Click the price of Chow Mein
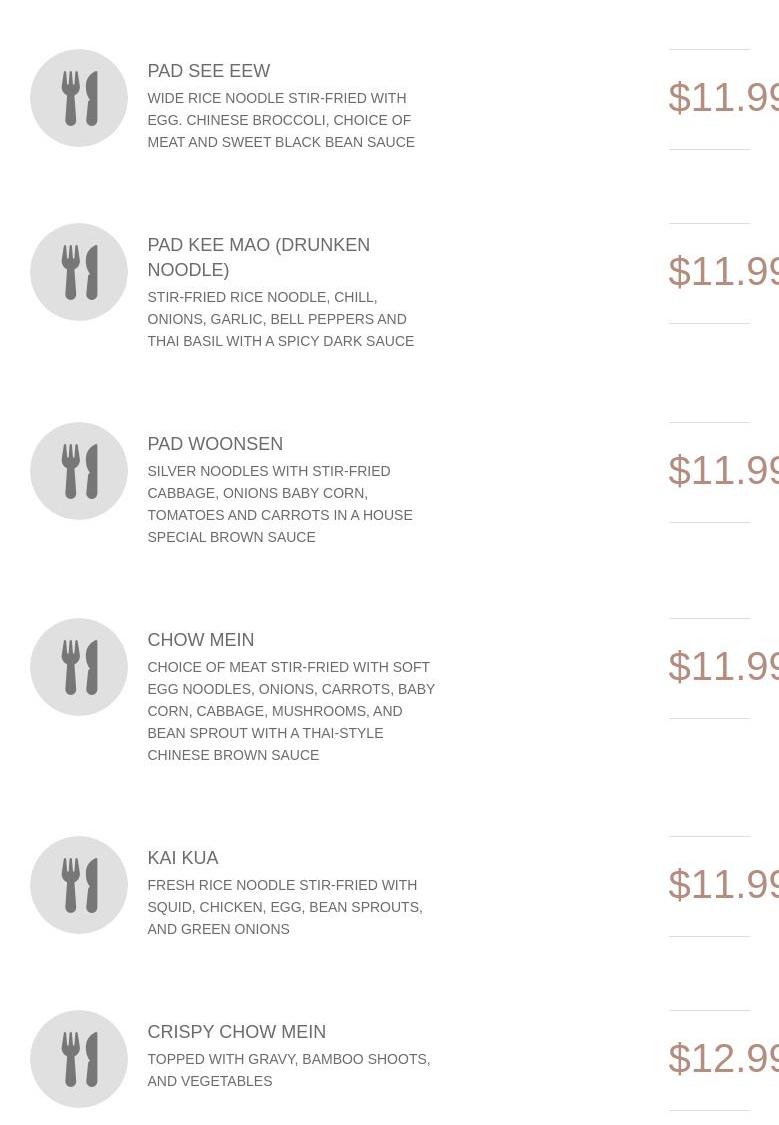This screenshot has height=1125, width=779. pos(723,667)
